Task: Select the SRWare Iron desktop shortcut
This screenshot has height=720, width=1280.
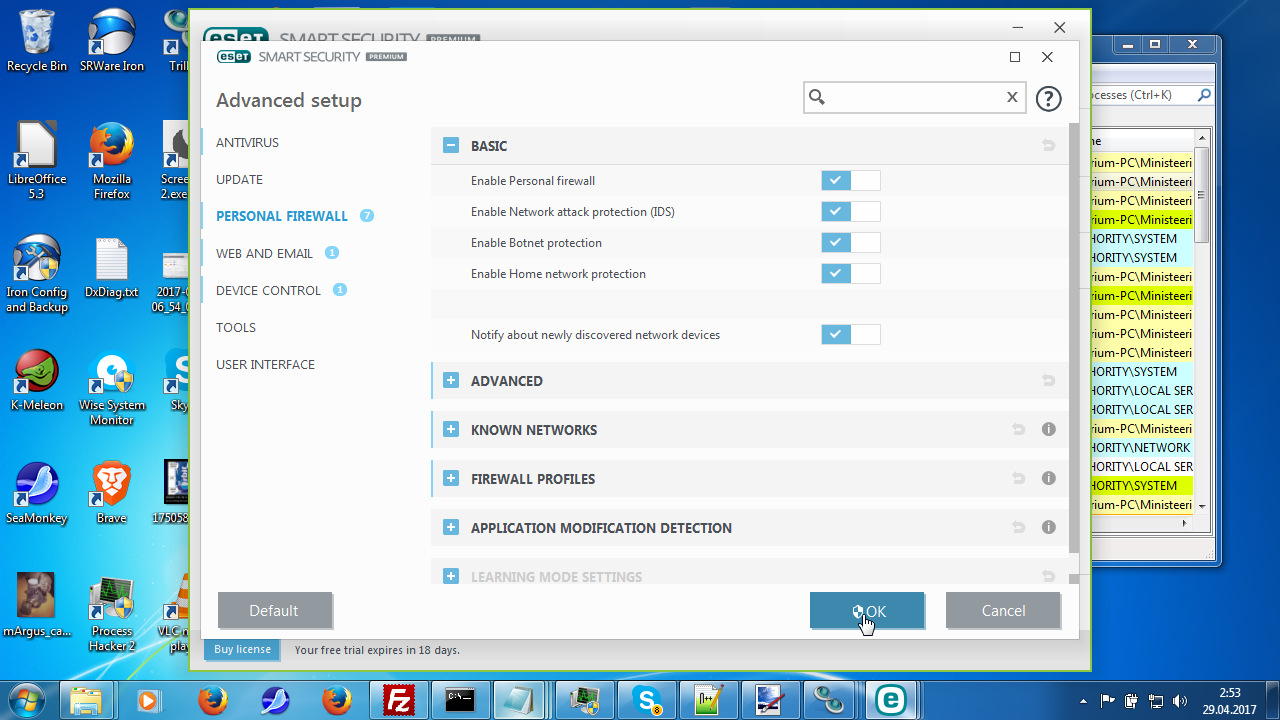Action: pos(112,41)
